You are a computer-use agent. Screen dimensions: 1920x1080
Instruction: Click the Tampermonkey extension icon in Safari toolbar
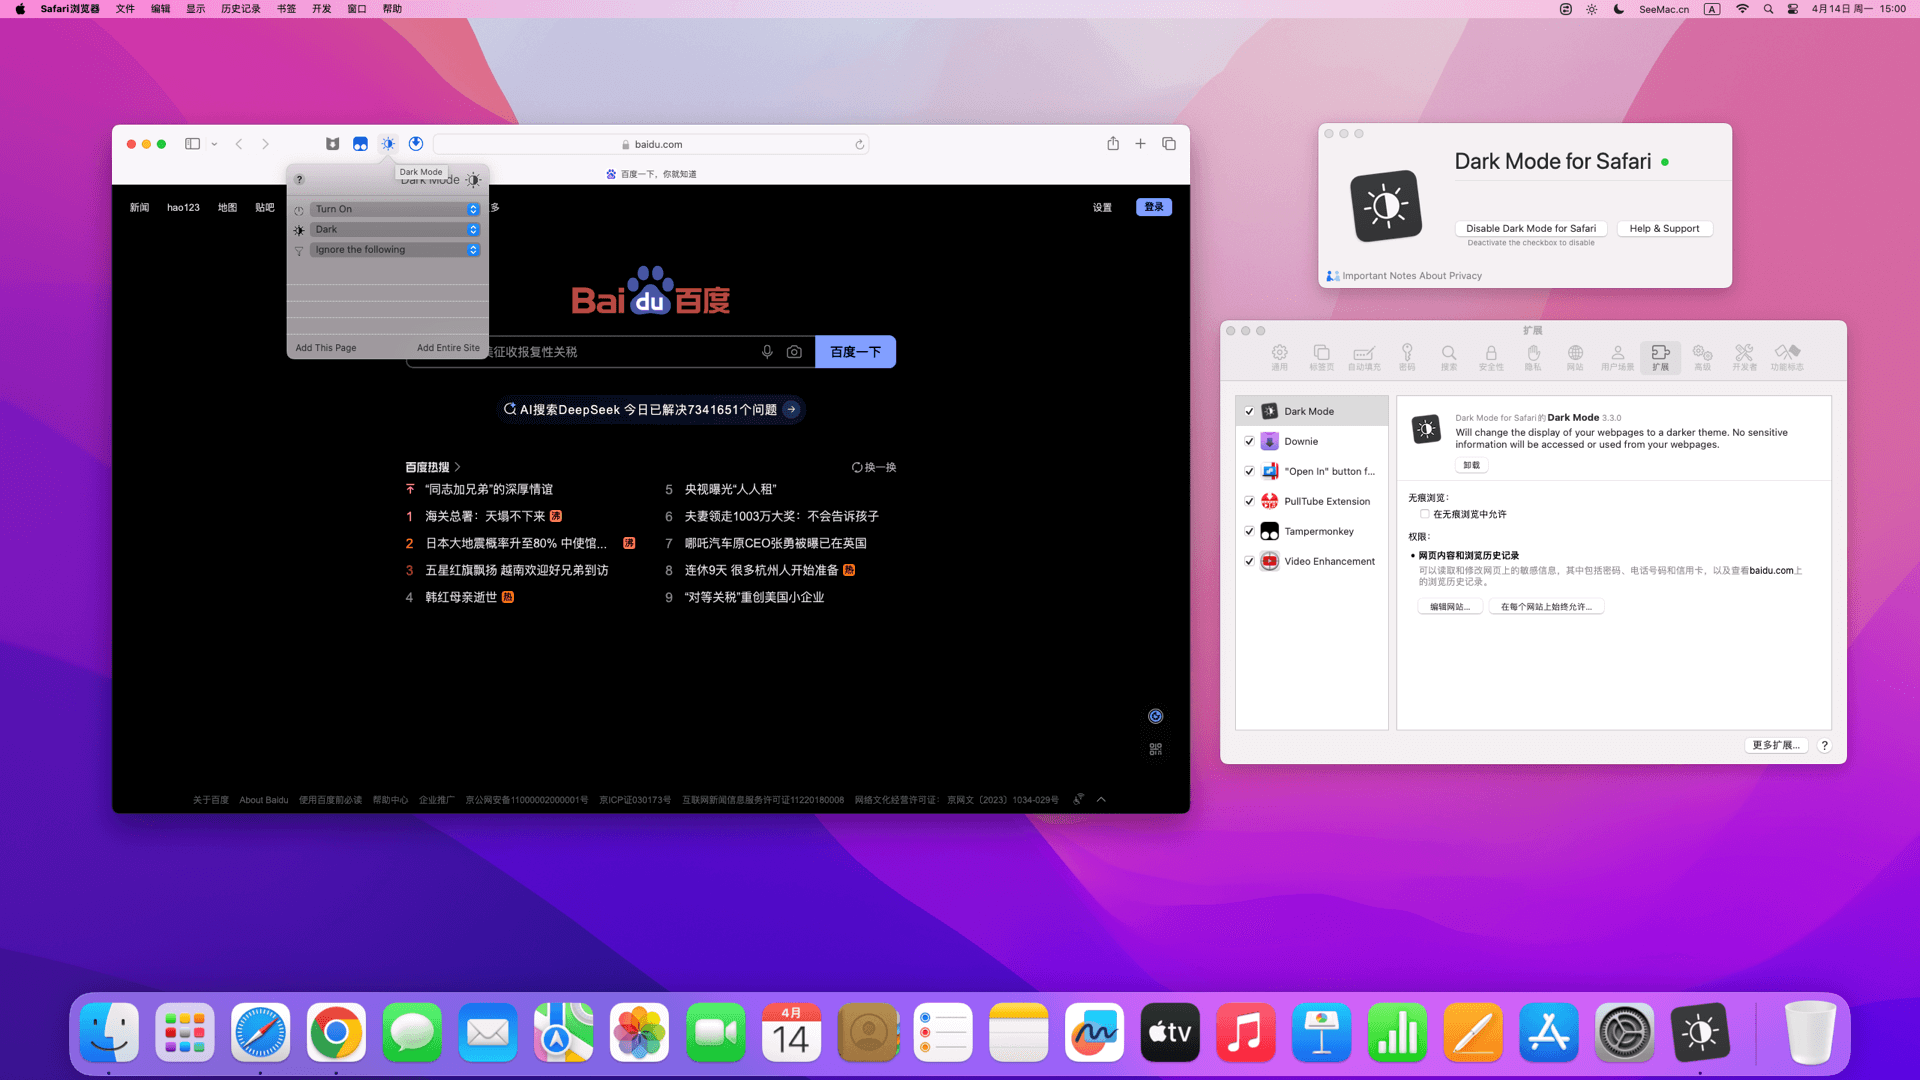coord(360,144)
